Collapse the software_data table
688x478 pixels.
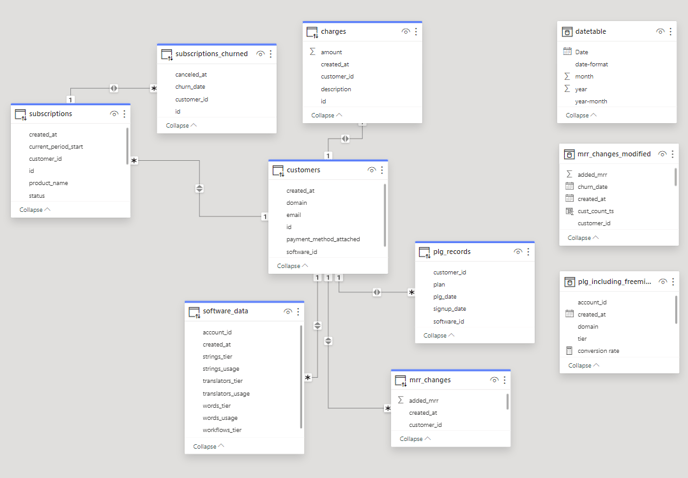pyautogui.click(x=208, y=446)
